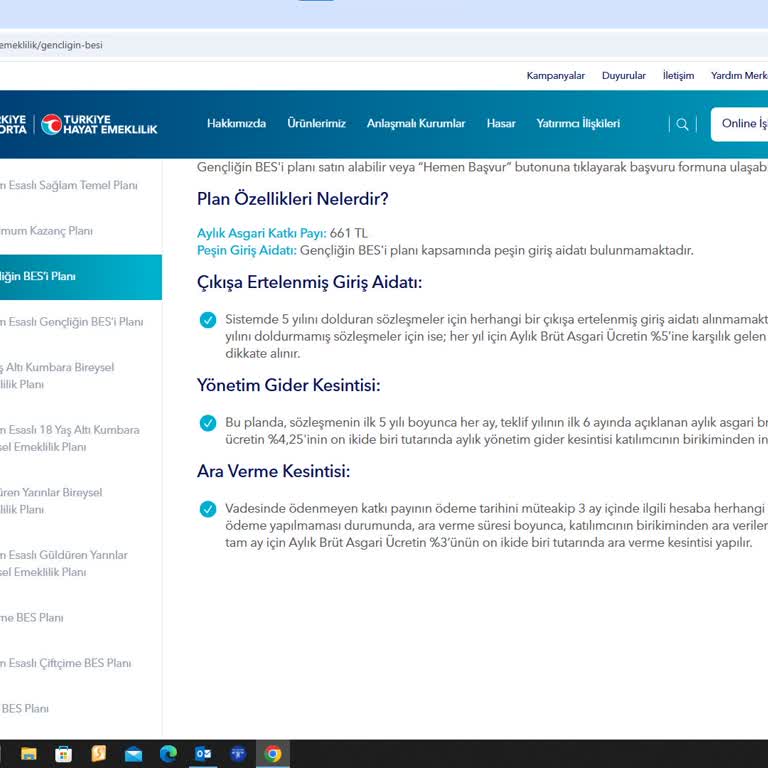768x768 pixels.
Task: Select the Kazanç Planı sidebar item
Action: tap(46, 231)
